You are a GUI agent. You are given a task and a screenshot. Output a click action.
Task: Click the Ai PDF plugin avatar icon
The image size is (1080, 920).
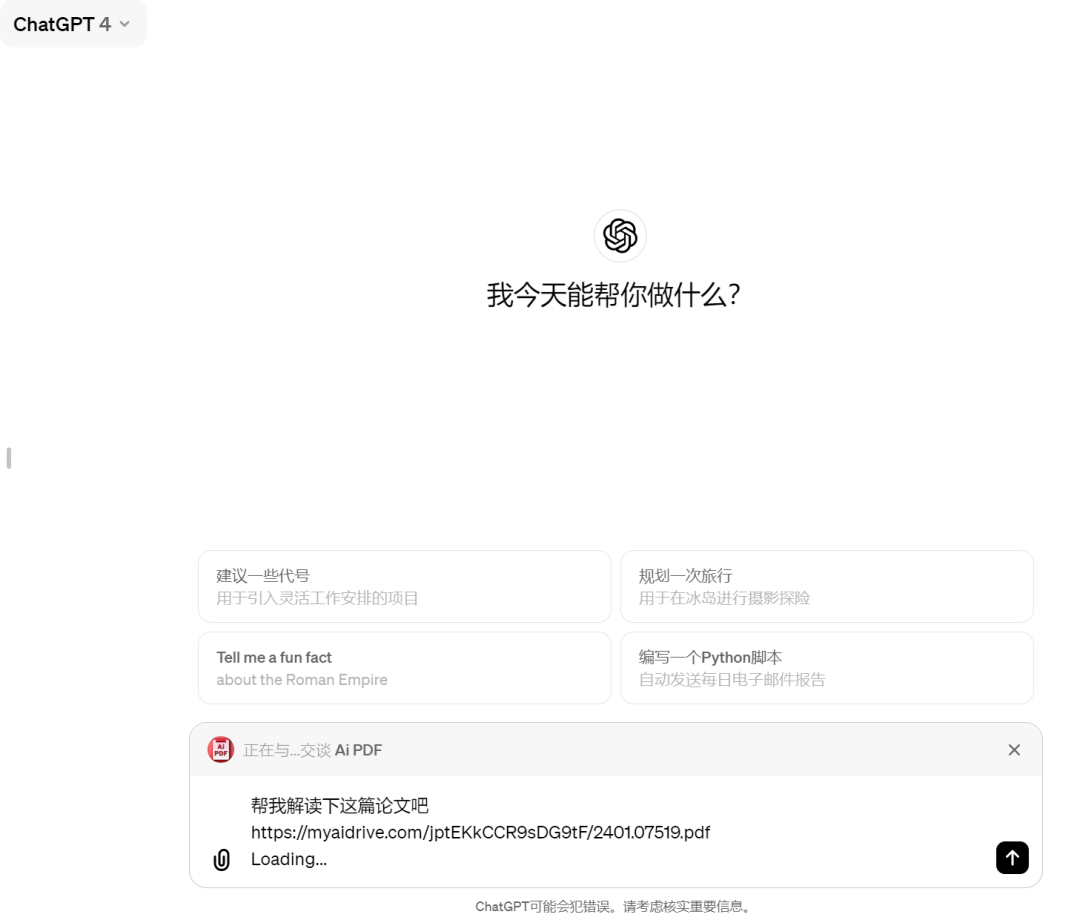[220, 750]
